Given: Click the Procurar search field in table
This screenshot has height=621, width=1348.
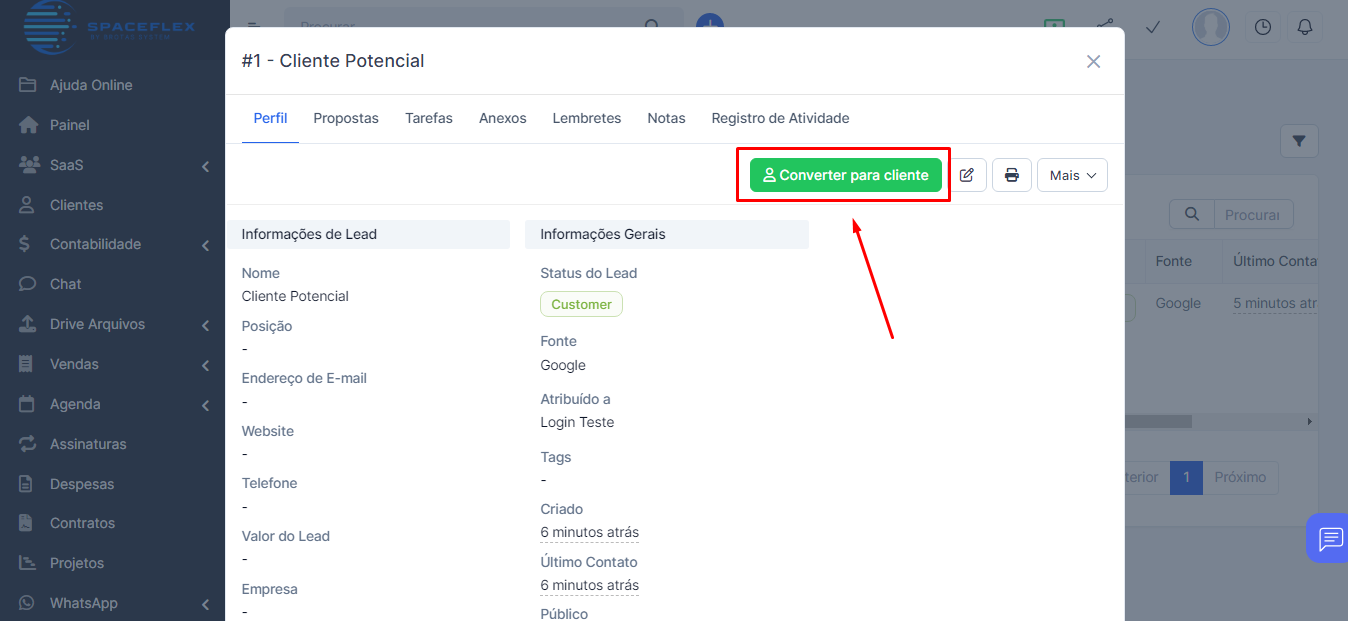Looking at the screenshot, I should pos(1252,214).
